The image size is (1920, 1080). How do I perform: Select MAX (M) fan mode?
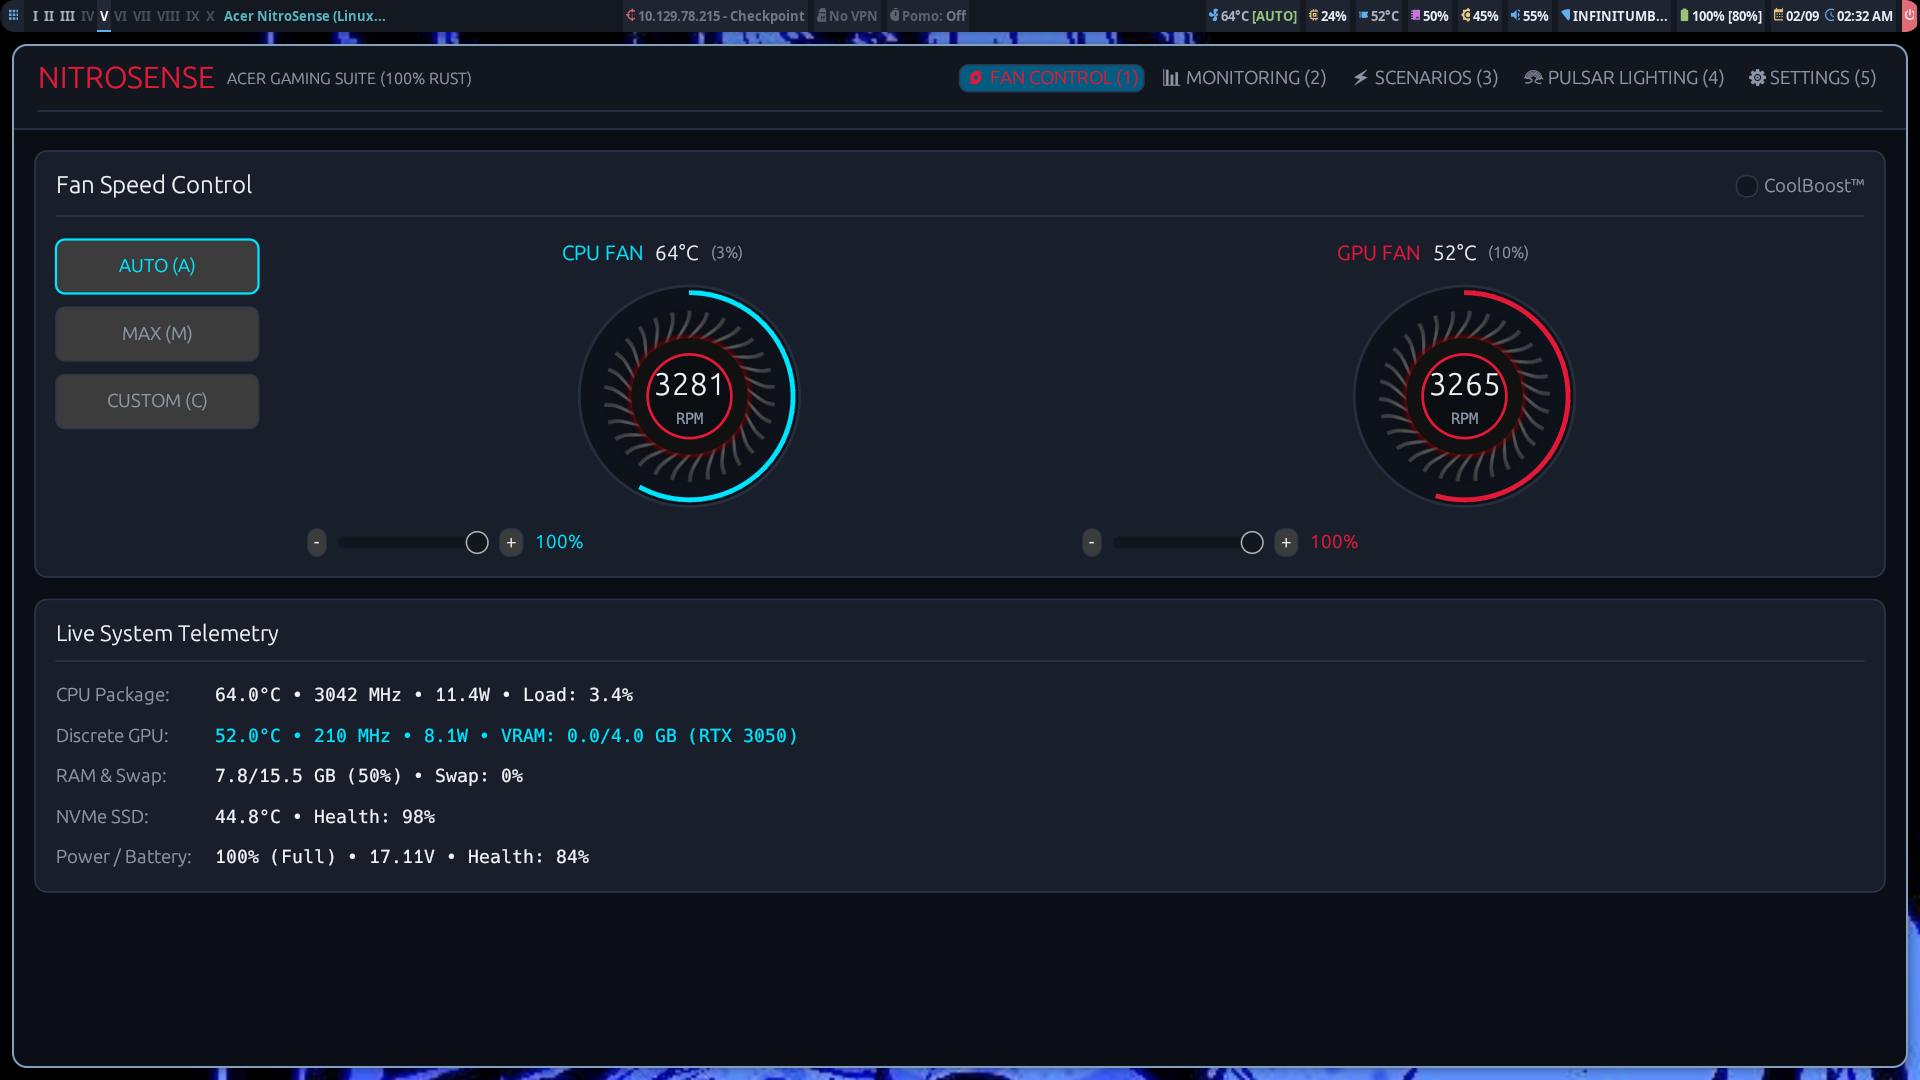tap(157, 334)
